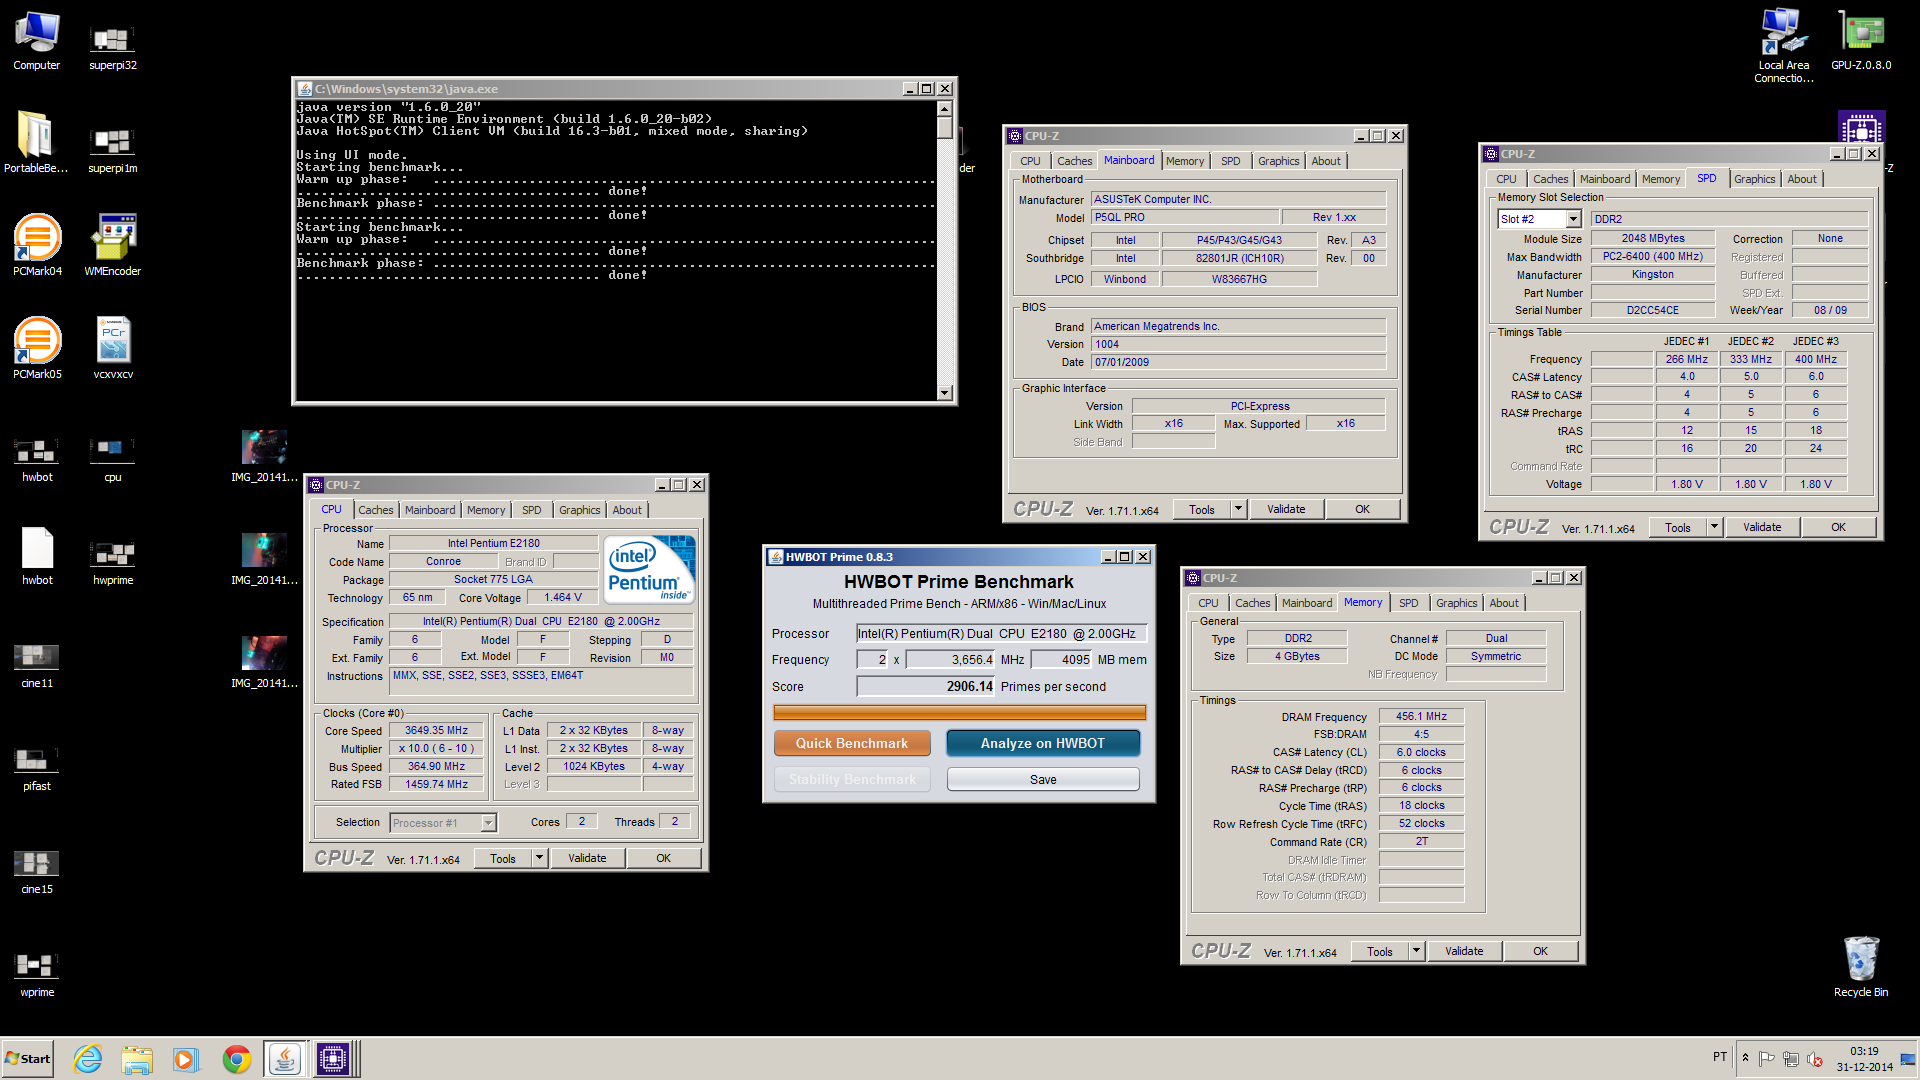Click the java.exe console vertical scrollbar

point(944,250)
